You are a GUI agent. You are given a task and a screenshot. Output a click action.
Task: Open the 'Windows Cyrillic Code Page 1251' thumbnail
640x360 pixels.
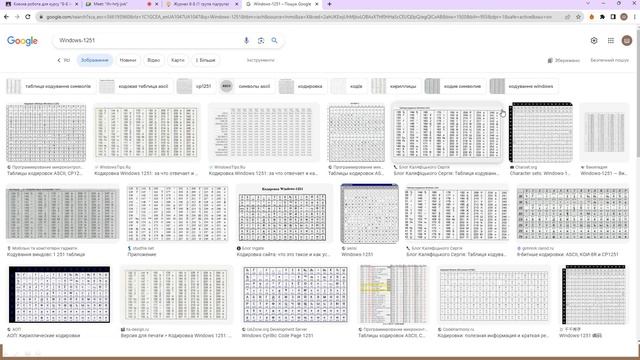(x=296, y=295)
